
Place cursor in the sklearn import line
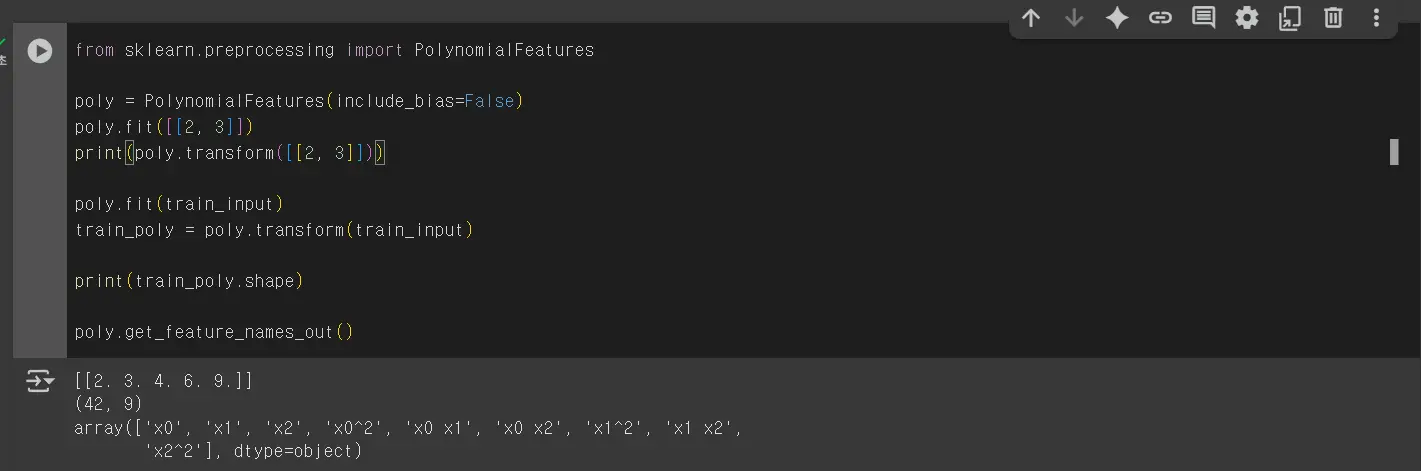(x=334, y=50)
